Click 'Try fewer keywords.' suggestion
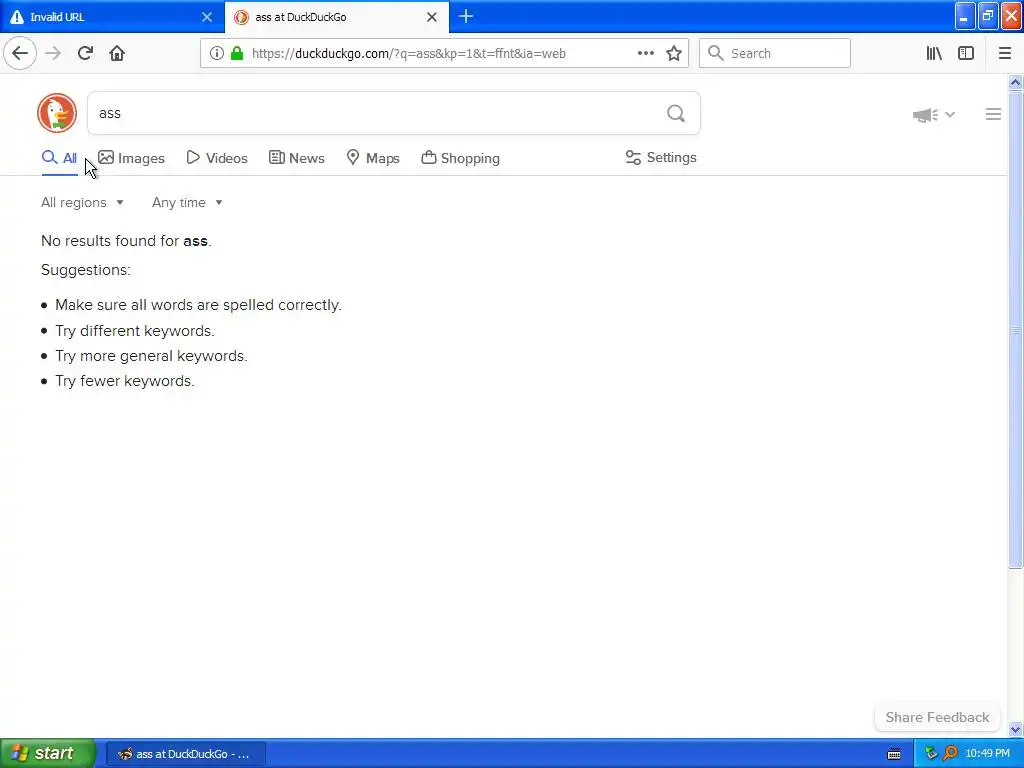This screenshot has width=1024, height=768. (125, 381)
